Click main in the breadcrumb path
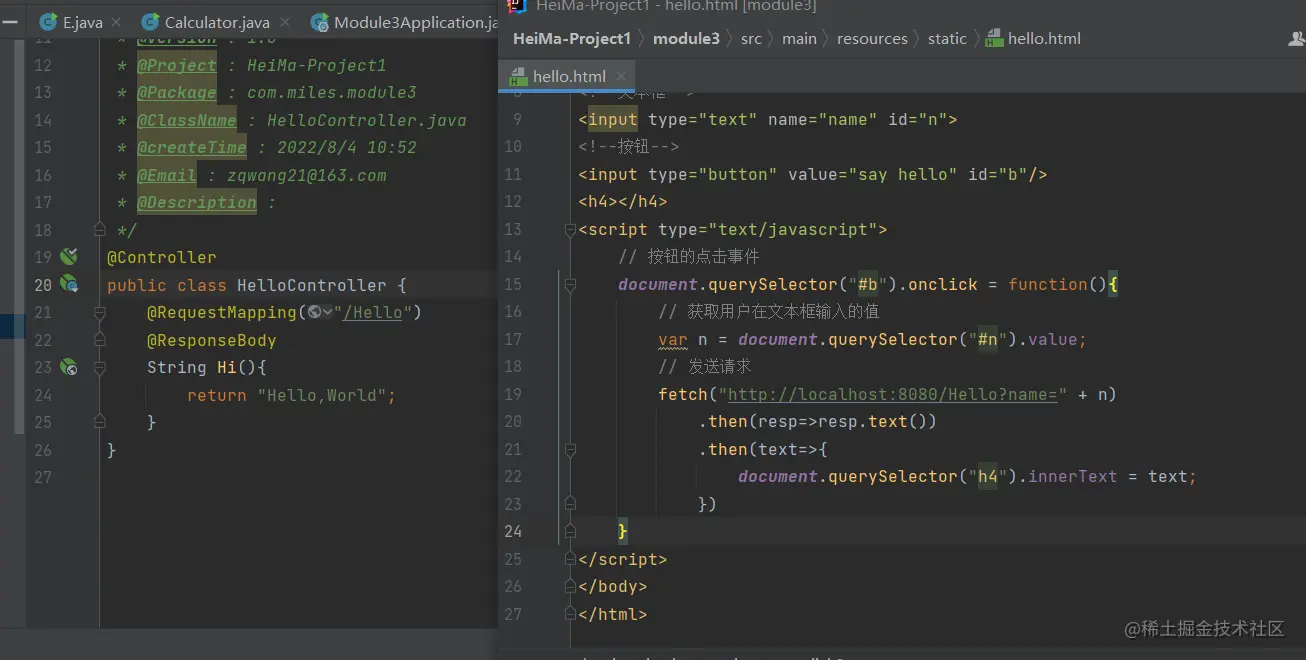Screen dimensions: 1306x660 pos(799,39)
